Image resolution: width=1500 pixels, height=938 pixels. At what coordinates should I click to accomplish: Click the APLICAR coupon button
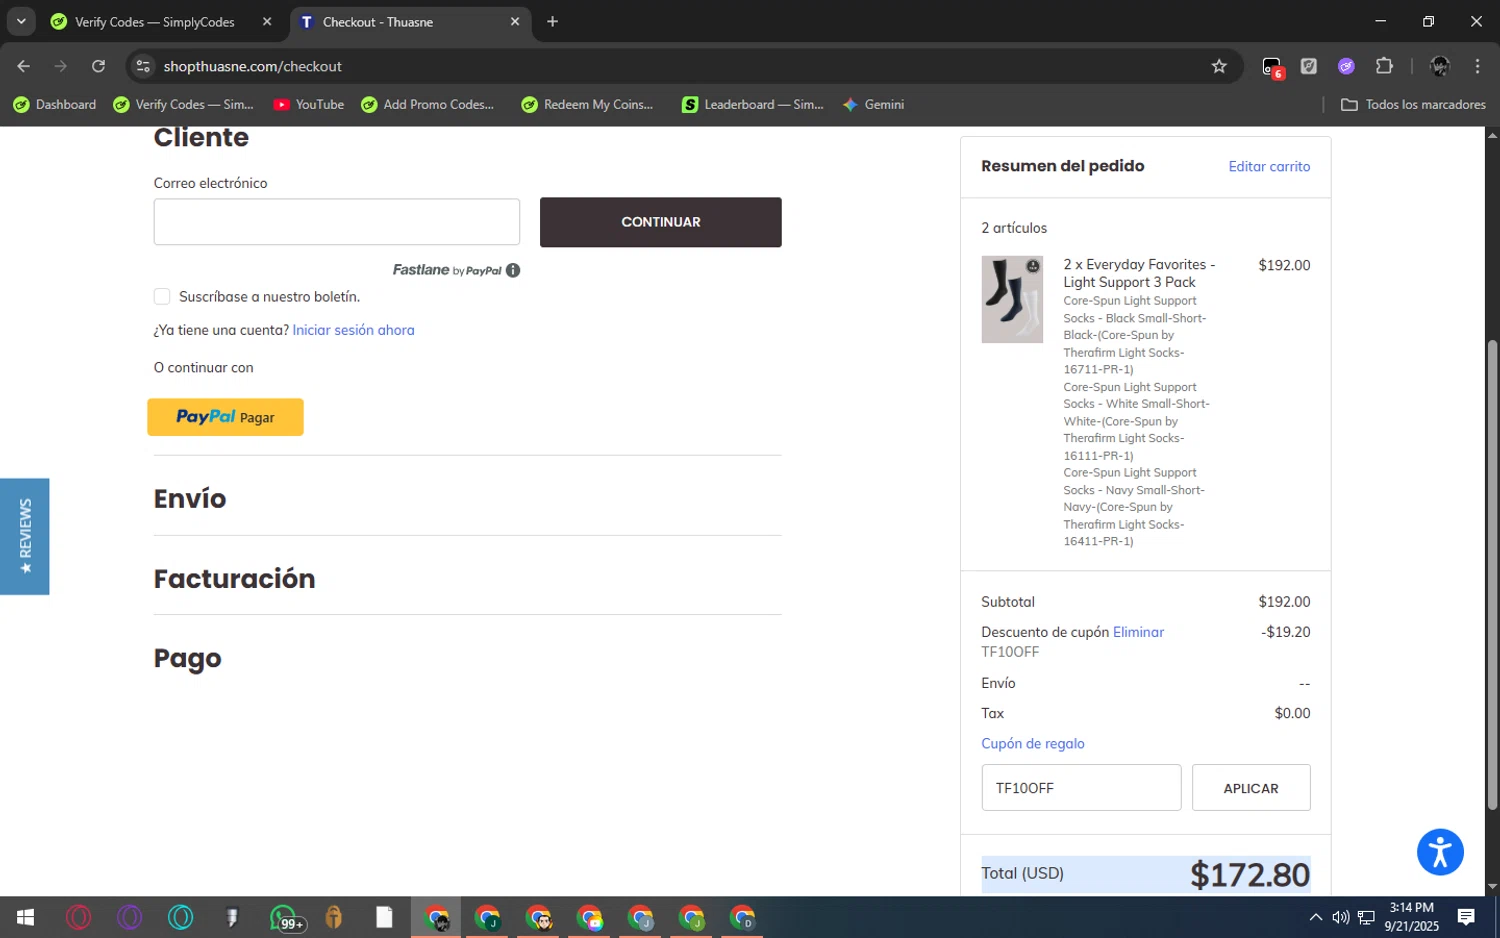click(1251, 788)
